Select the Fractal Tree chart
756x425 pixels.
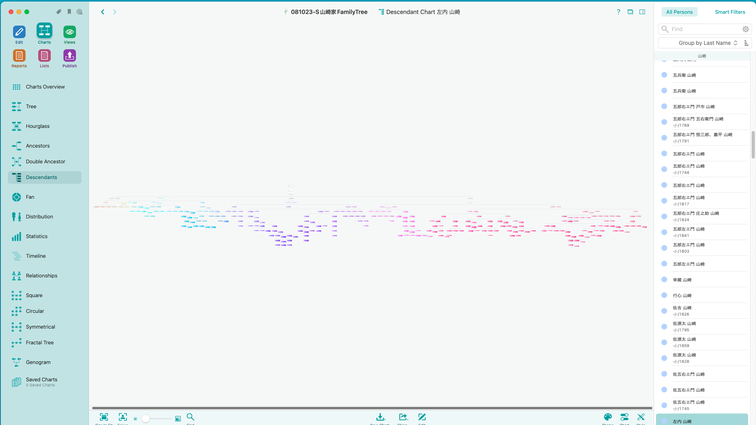click(x=44, y=343)
